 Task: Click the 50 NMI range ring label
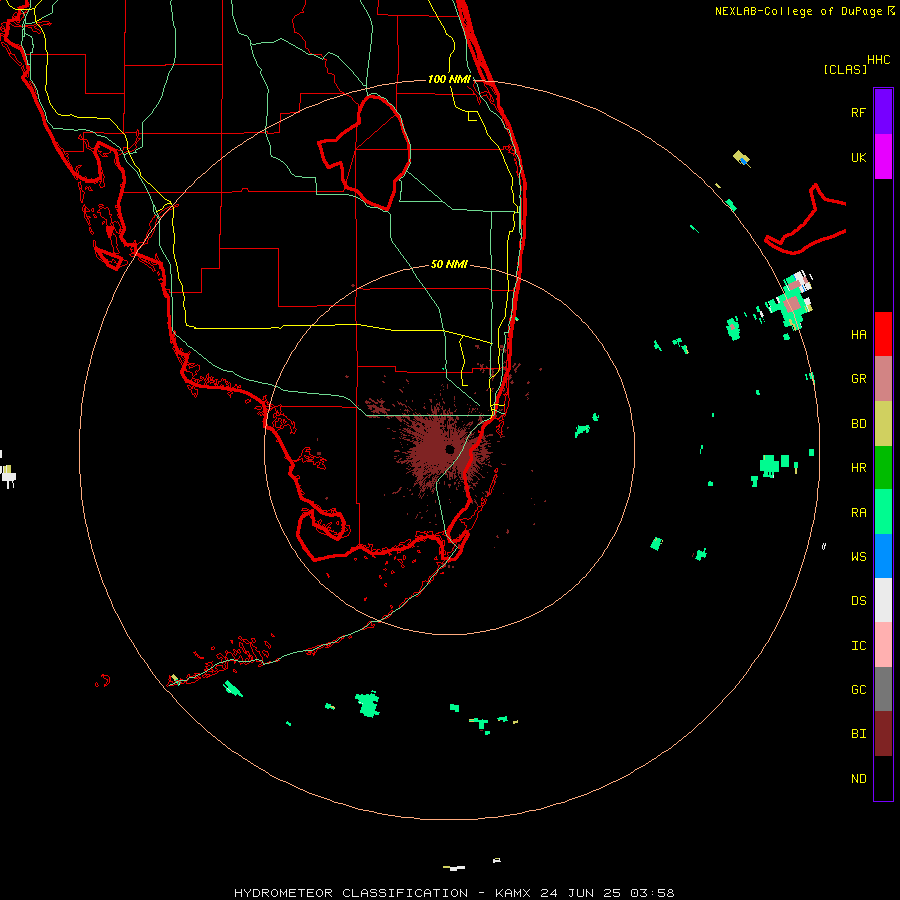449,264
